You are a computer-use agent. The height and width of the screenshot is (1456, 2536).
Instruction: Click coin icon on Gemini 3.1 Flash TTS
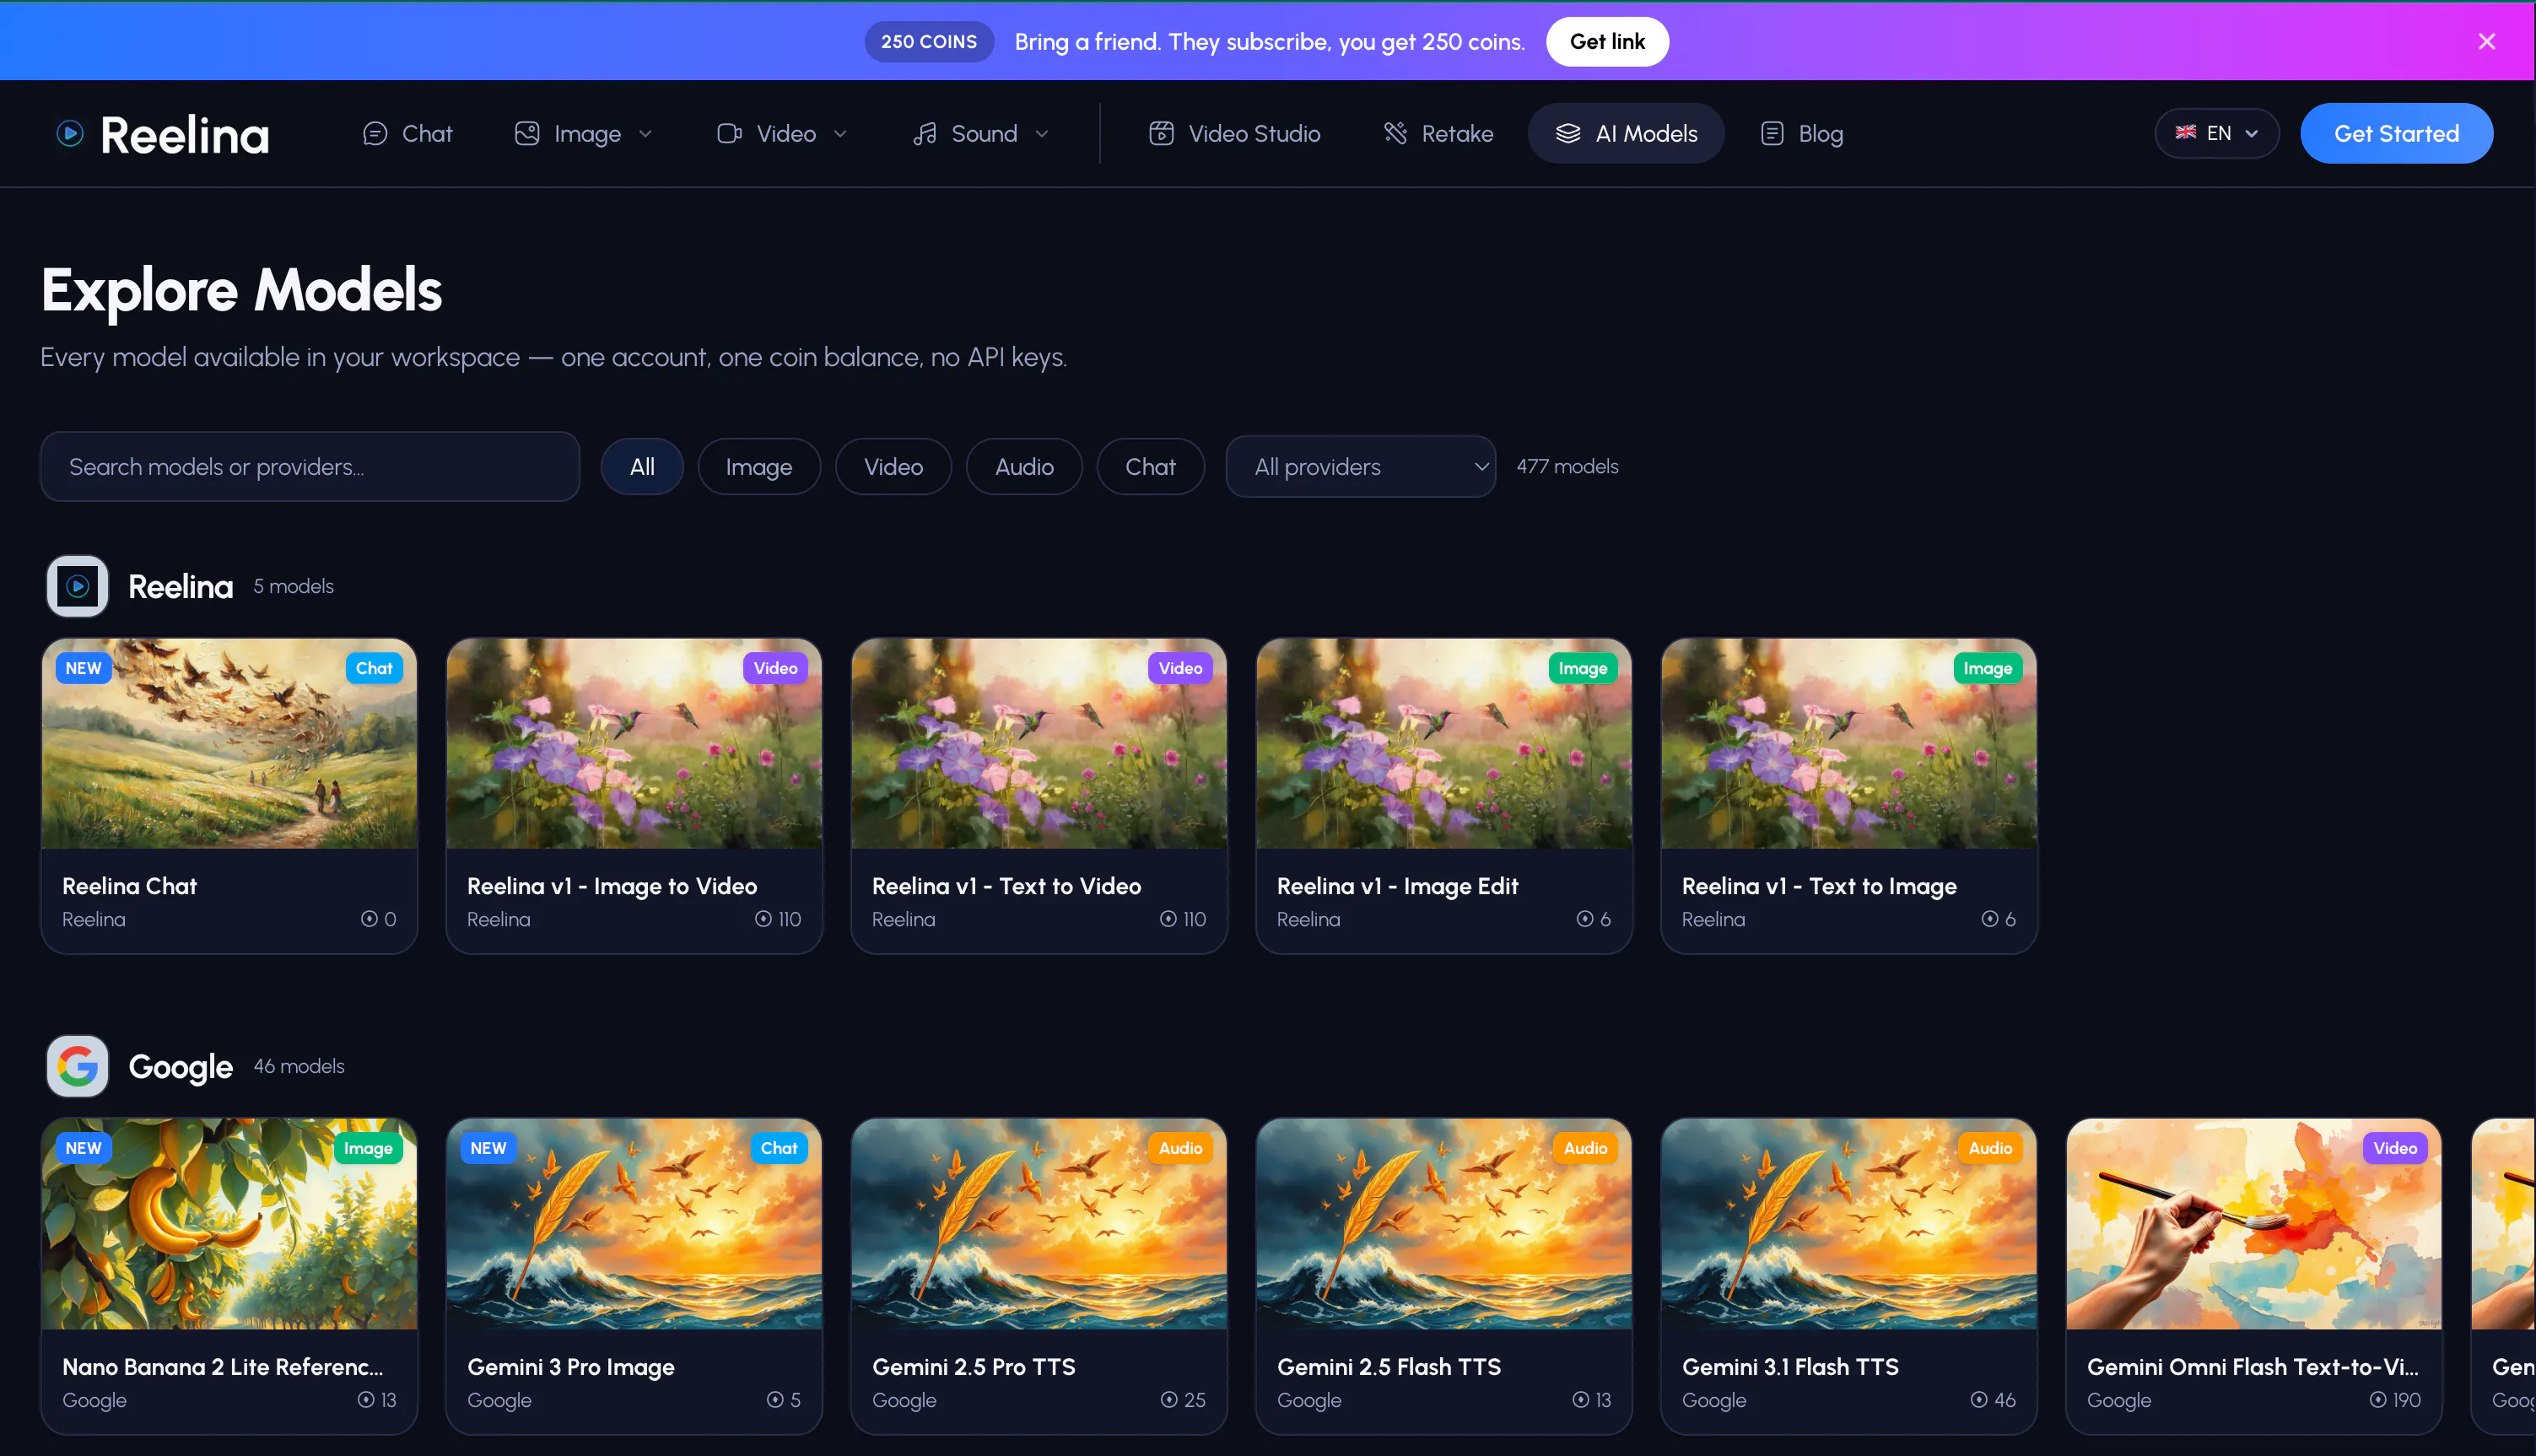point(1979,1400)
